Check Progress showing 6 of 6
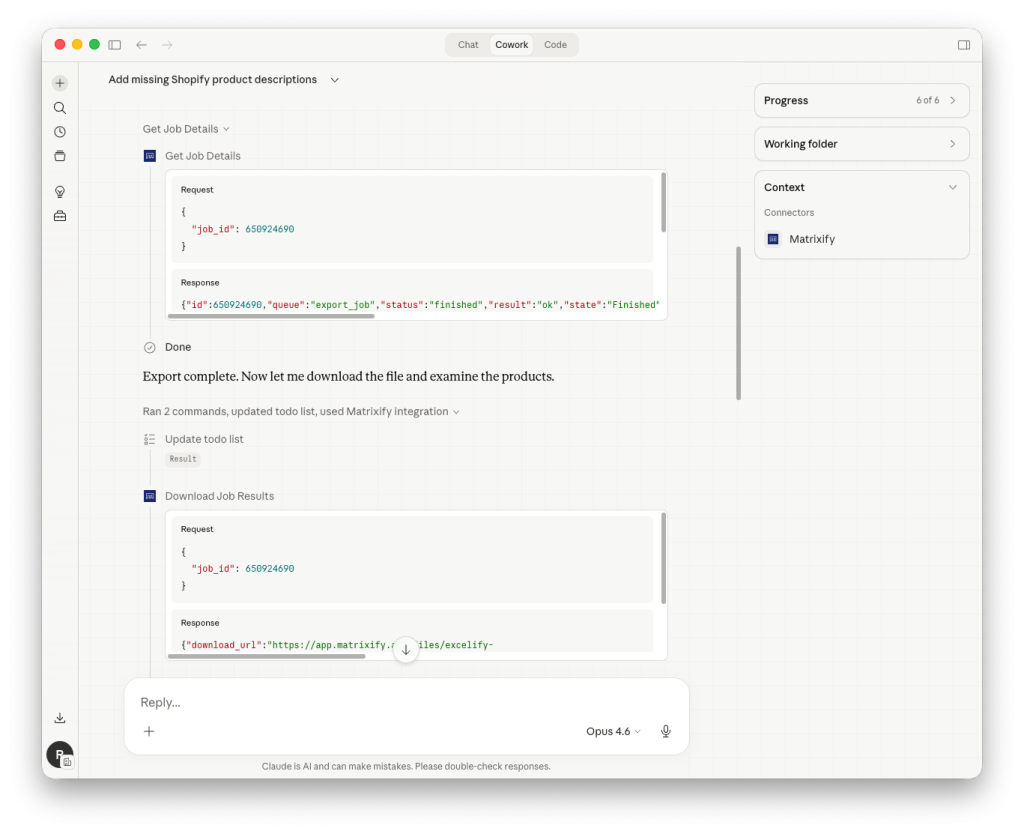1024x834 pixels. pyautogui.click(x=861, y=100)
